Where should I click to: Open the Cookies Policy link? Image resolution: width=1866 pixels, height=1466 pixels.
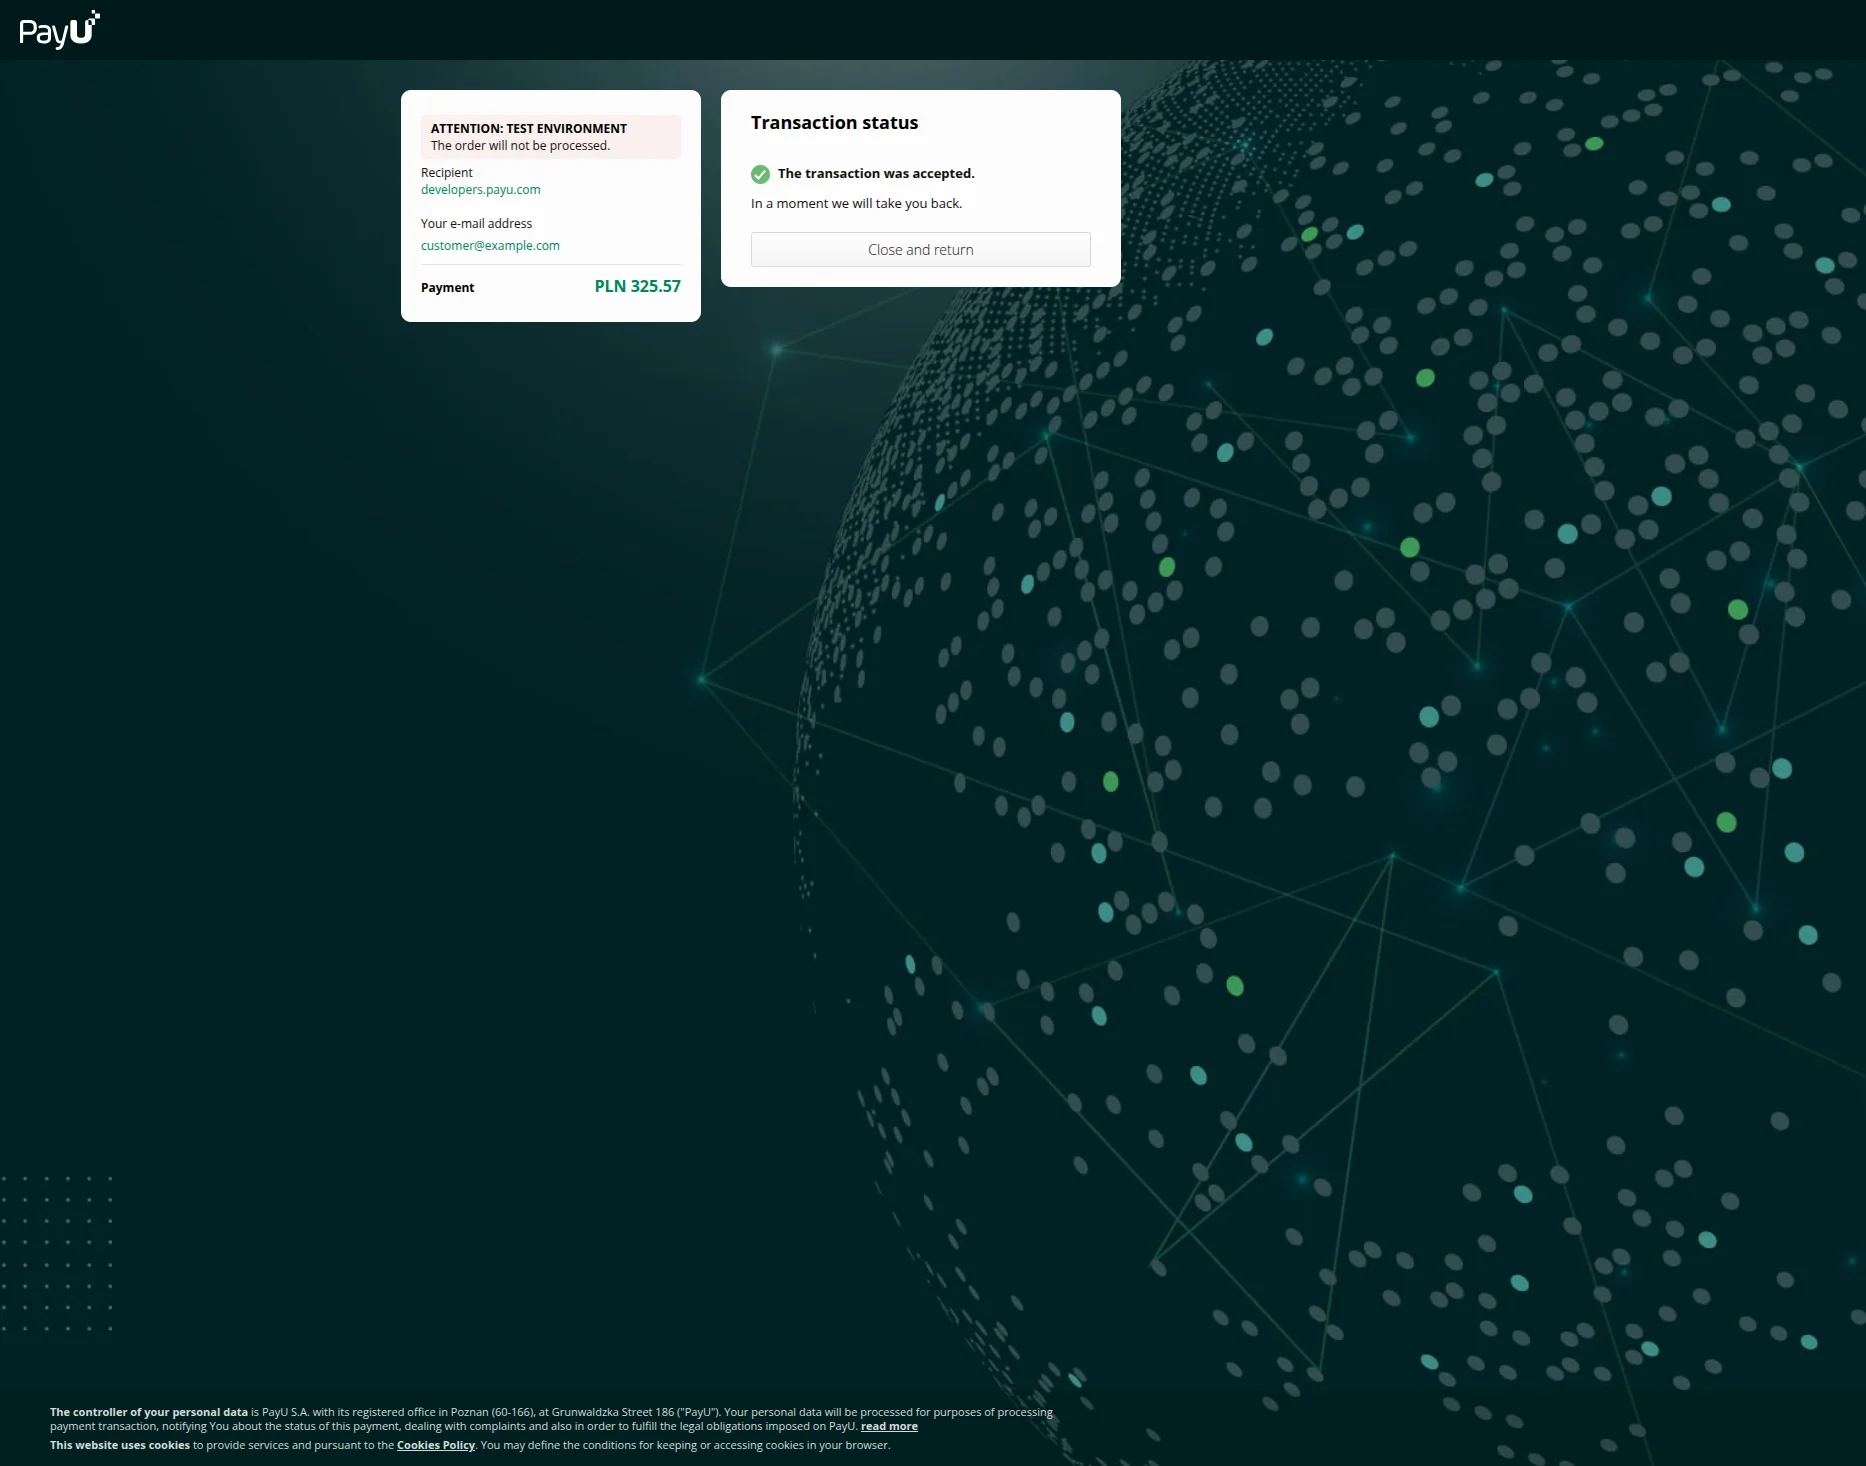435,1445
